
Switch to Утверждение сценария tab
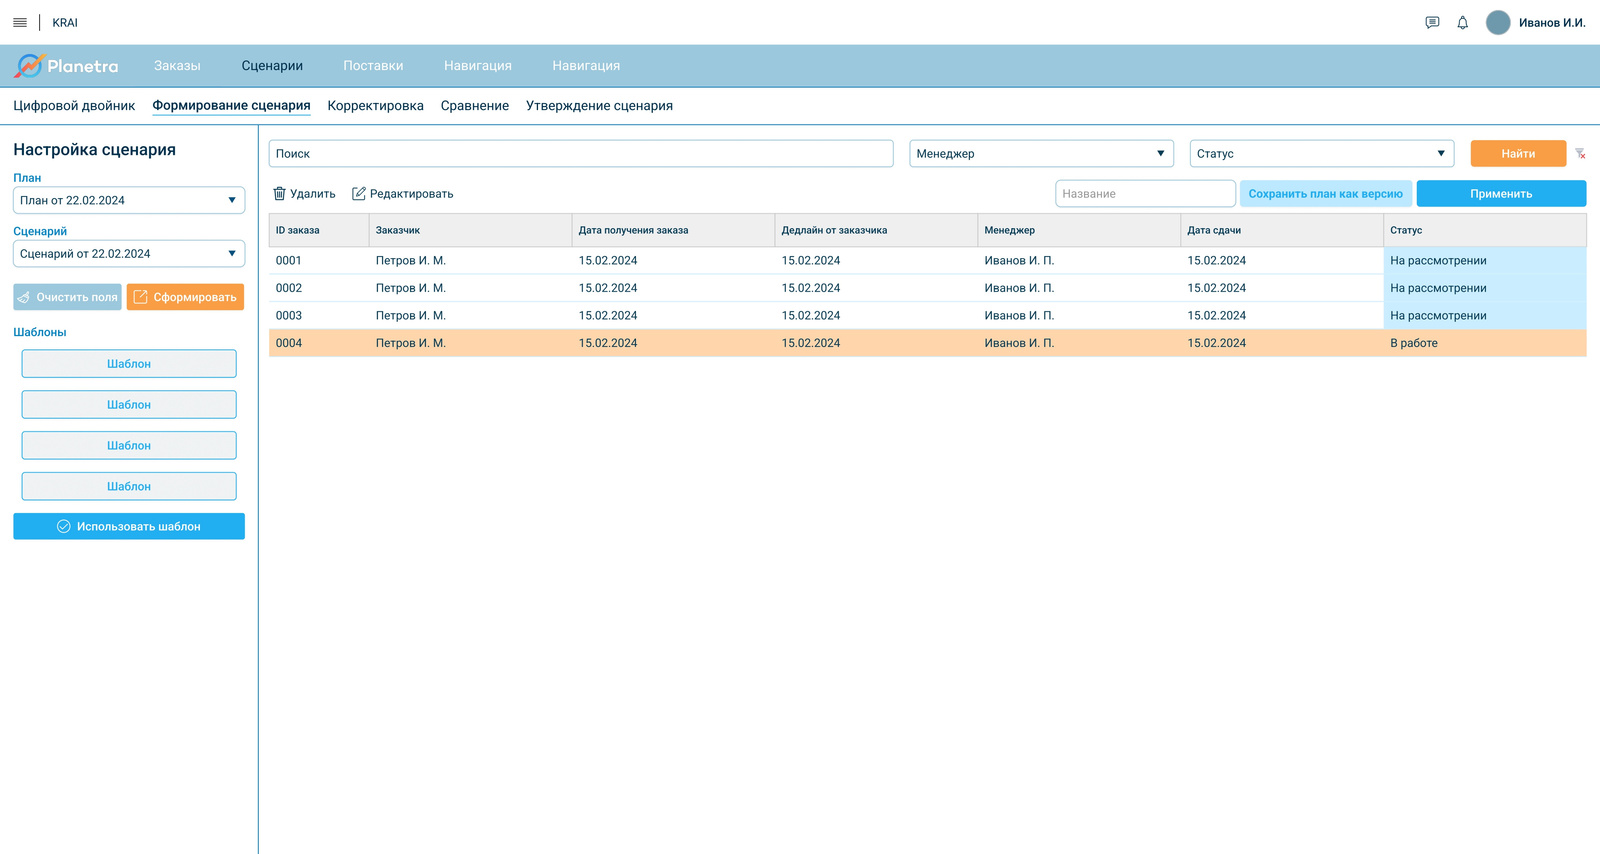pyautogui.click(x=599, y=106)
